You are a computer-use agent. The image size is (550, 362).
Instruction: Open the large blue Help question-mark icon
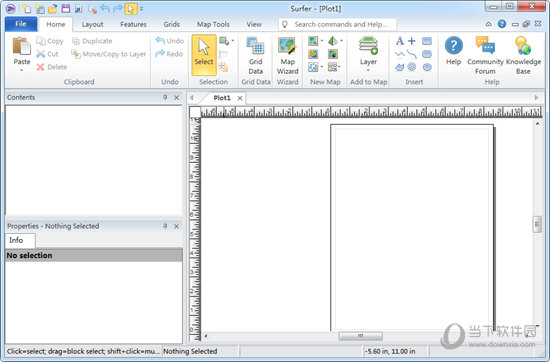tap(454, 45)
